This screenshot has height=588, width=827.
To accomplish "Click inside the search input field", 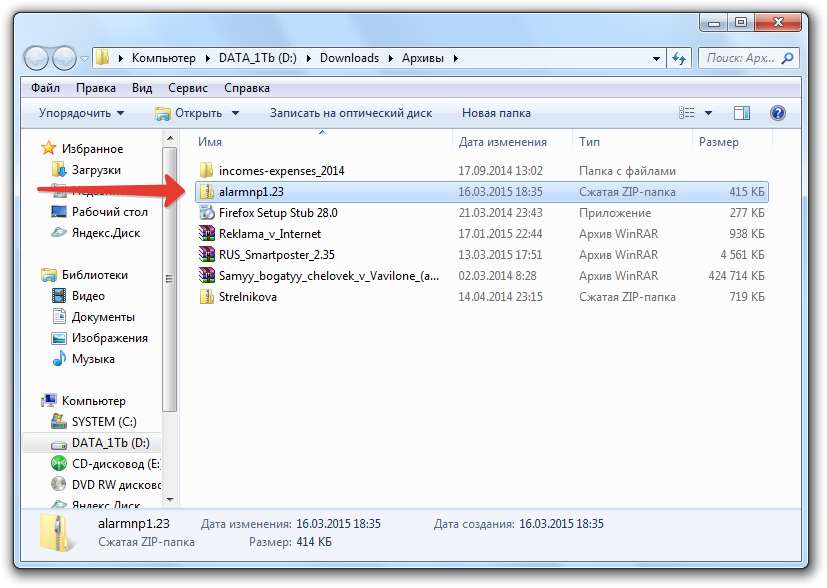I will point(740,58).
